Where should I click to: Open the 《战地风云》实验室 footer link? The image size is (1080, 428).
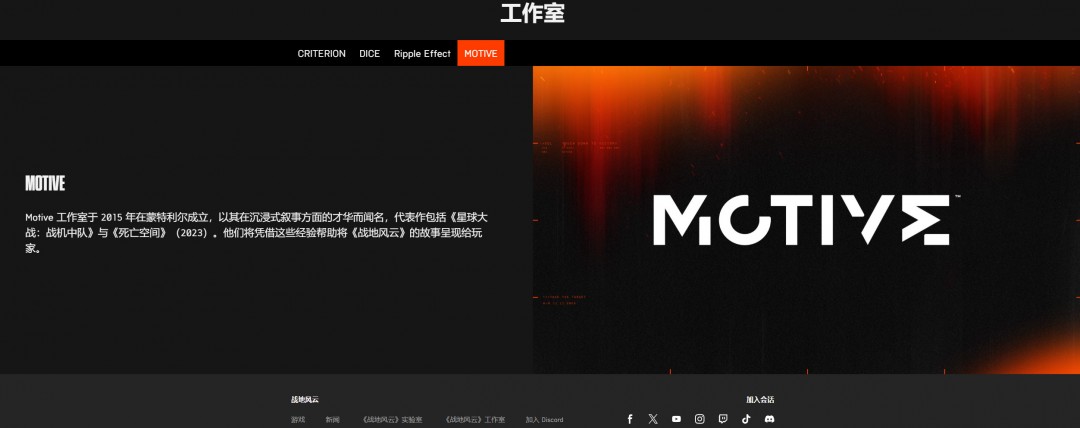[392, 420]
